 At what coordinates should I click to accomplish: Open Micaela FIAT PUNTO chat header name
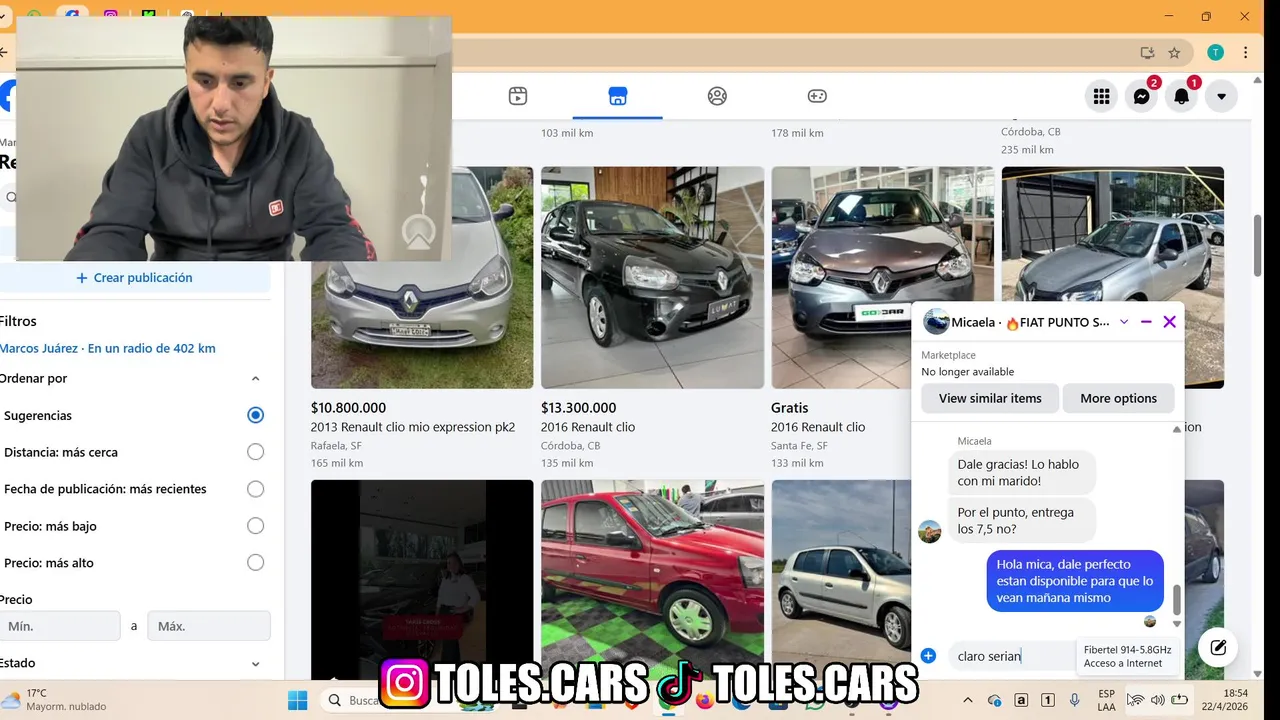click(x=1030, y=322)
